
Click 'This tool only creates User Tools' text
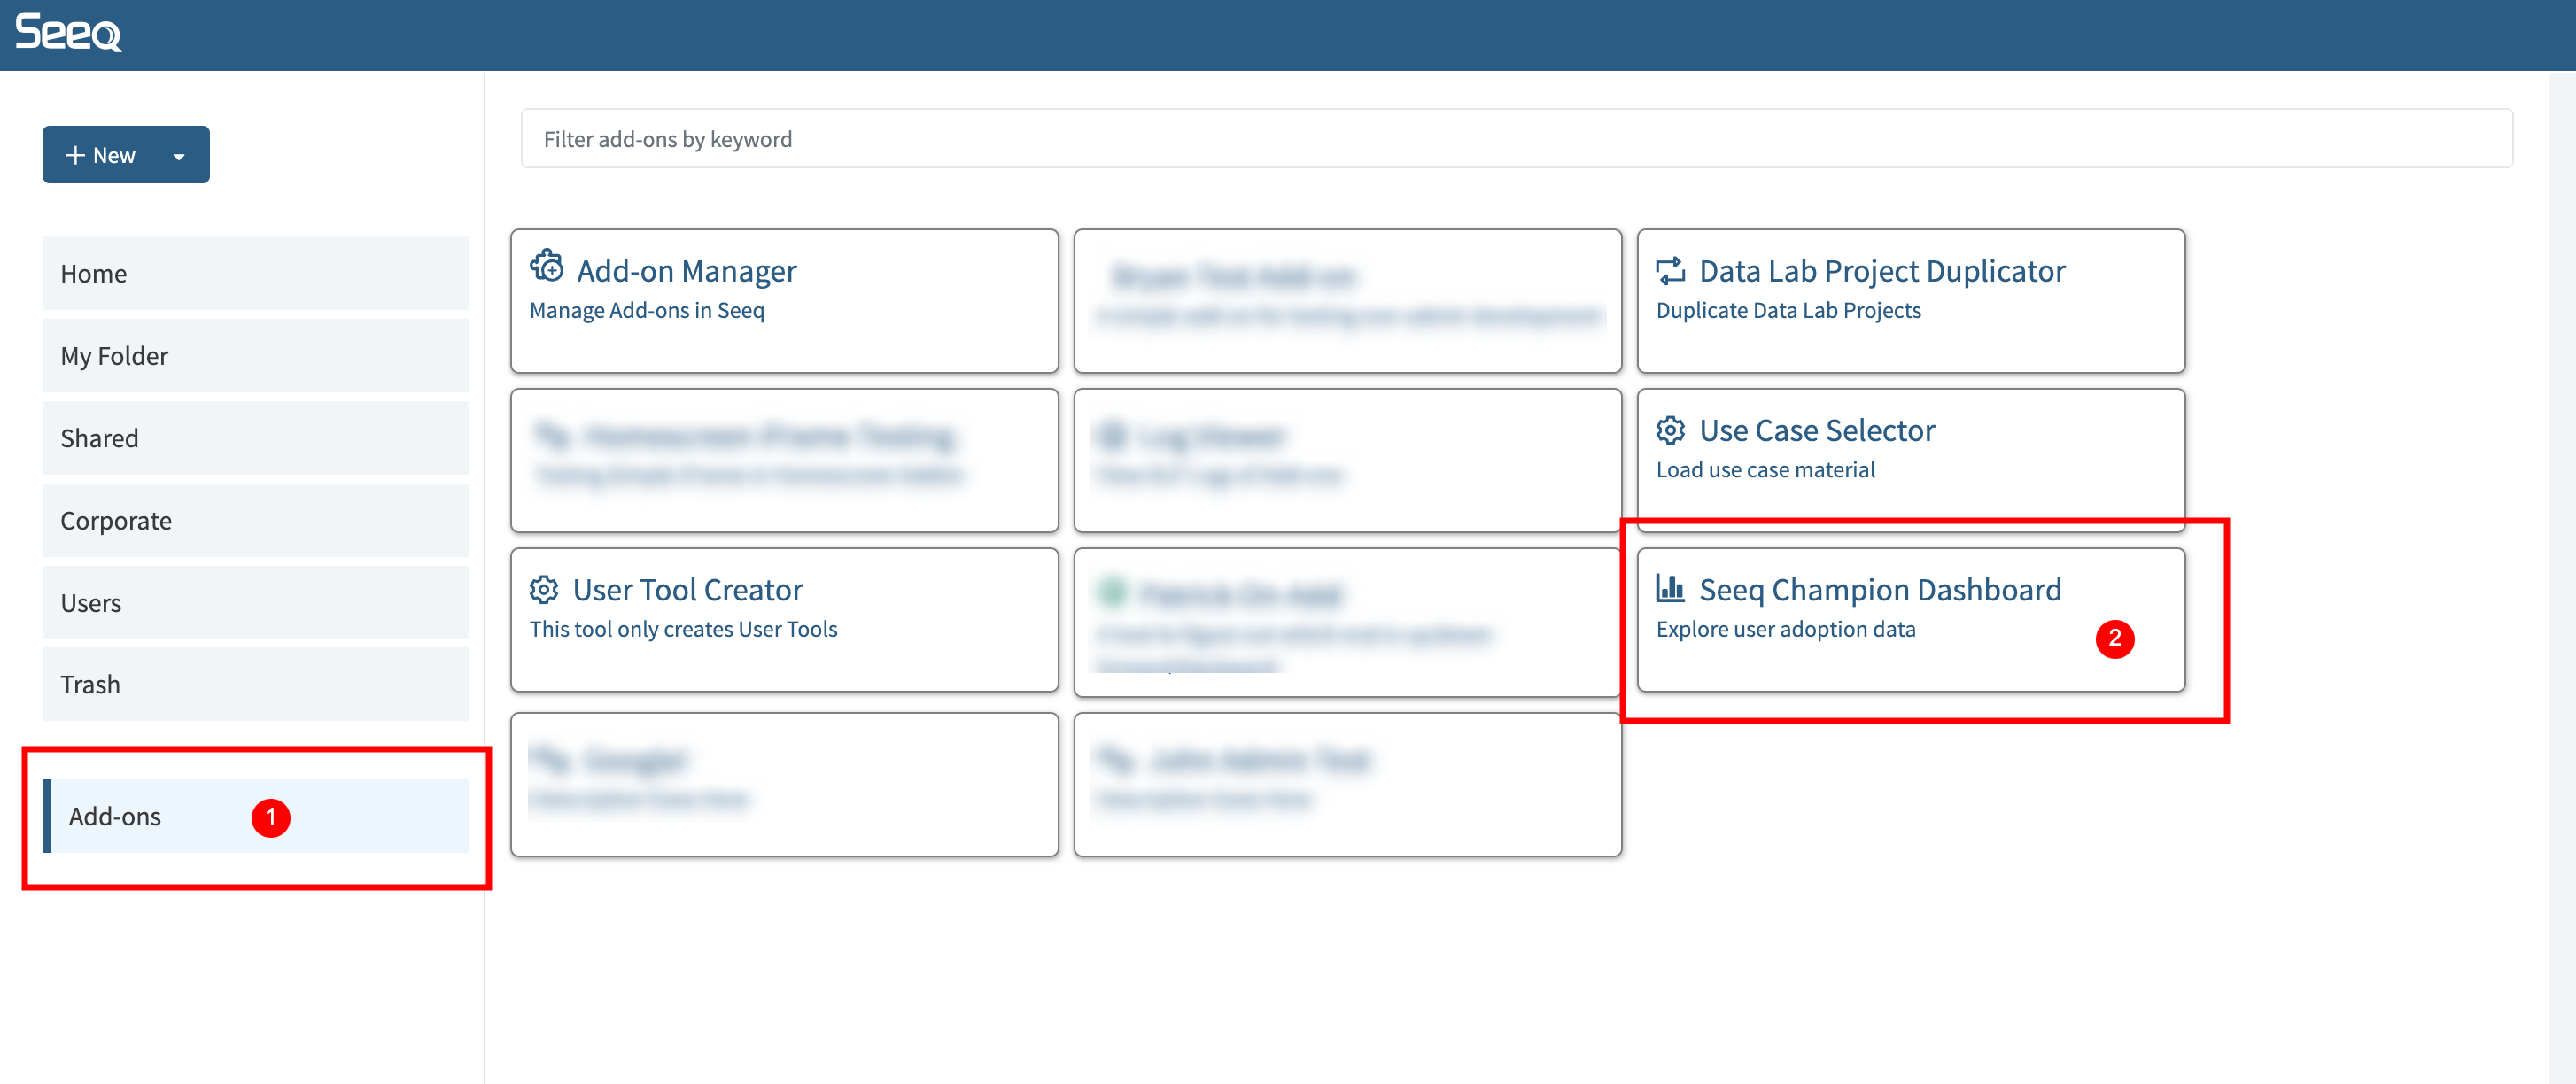683,629
